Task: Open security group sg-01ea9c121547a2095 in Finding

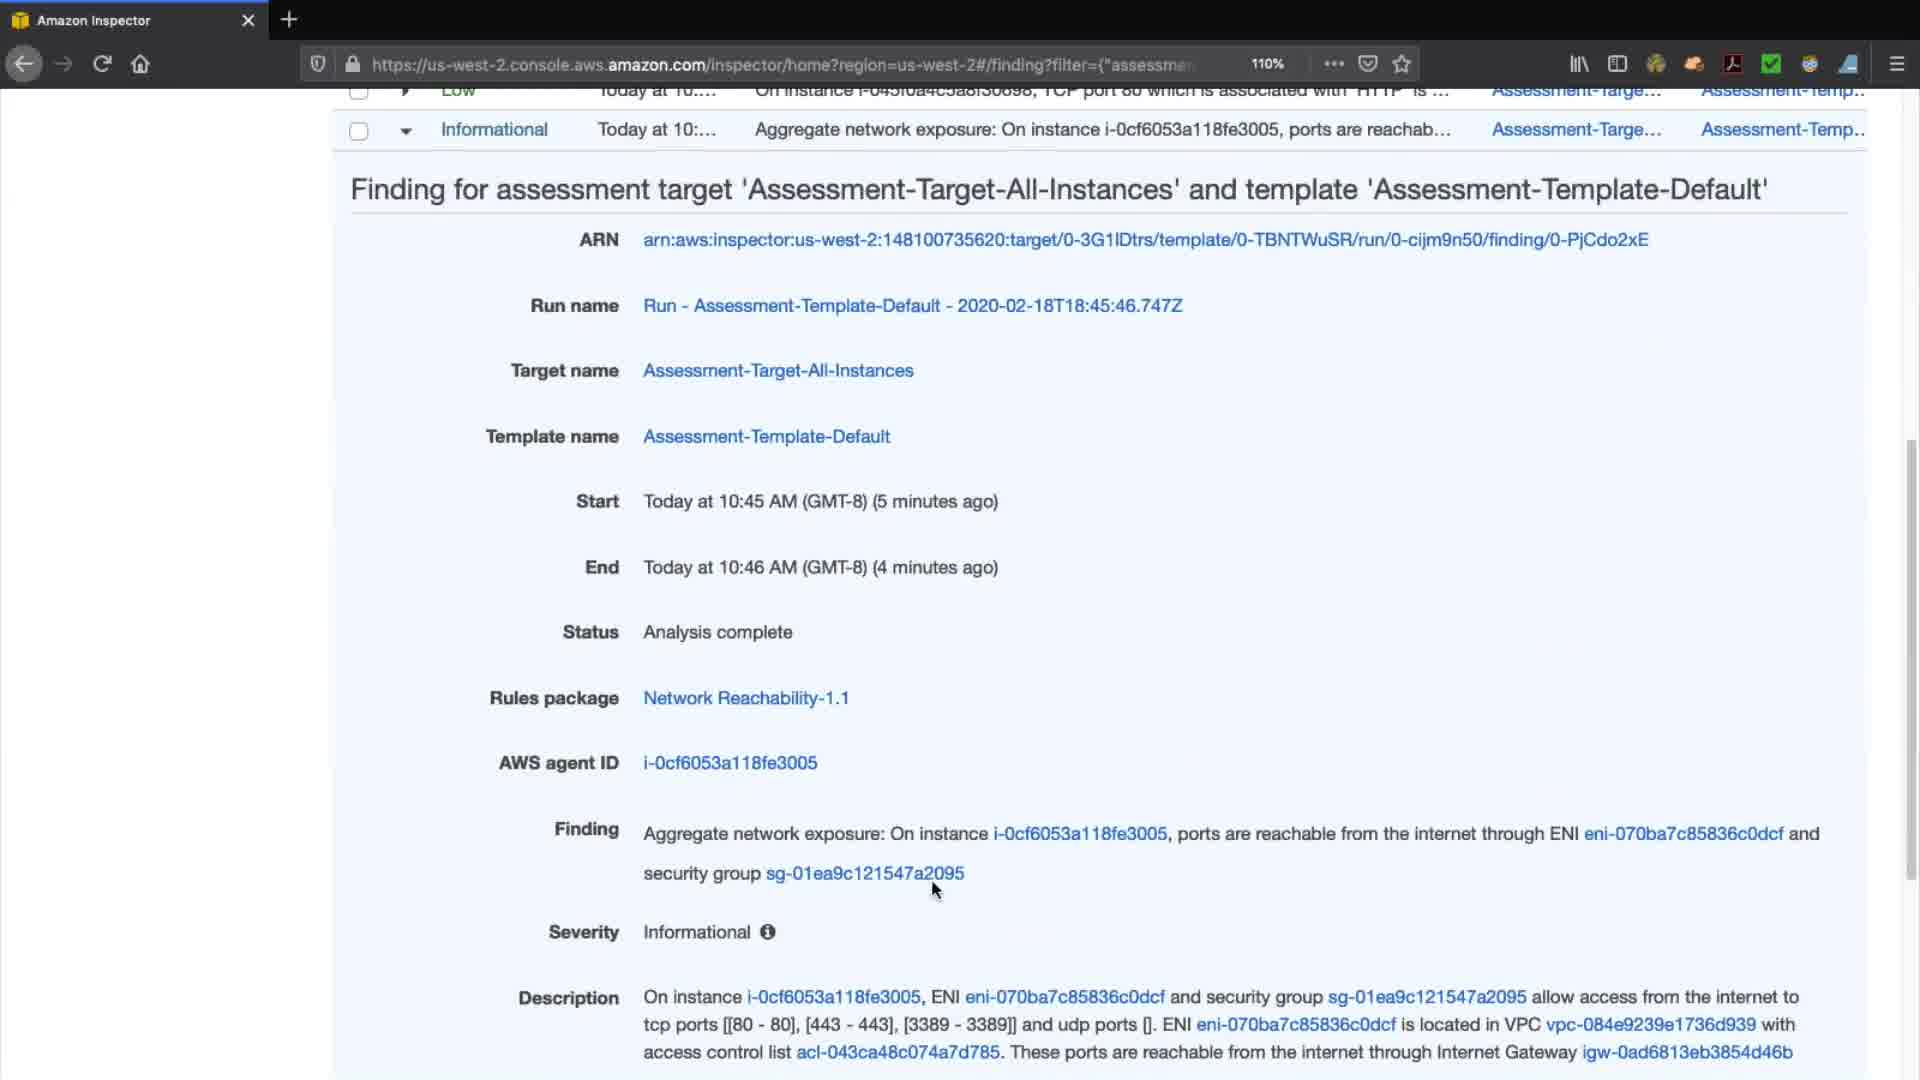Action: pyautogui.click(x=864, y=873)
